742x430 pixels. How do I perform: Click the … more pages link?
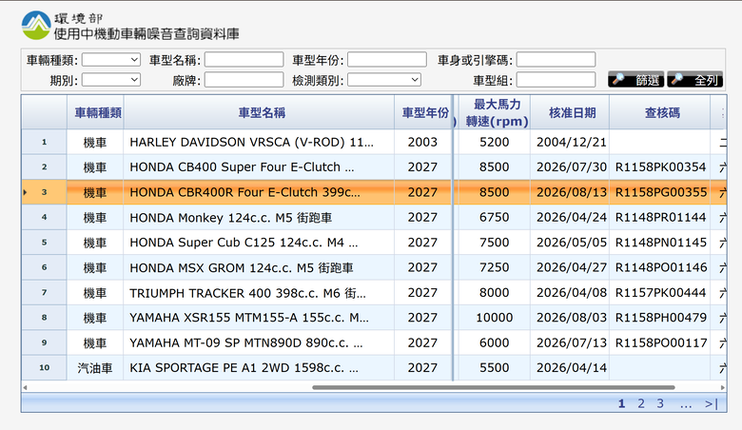coord(686,404)
